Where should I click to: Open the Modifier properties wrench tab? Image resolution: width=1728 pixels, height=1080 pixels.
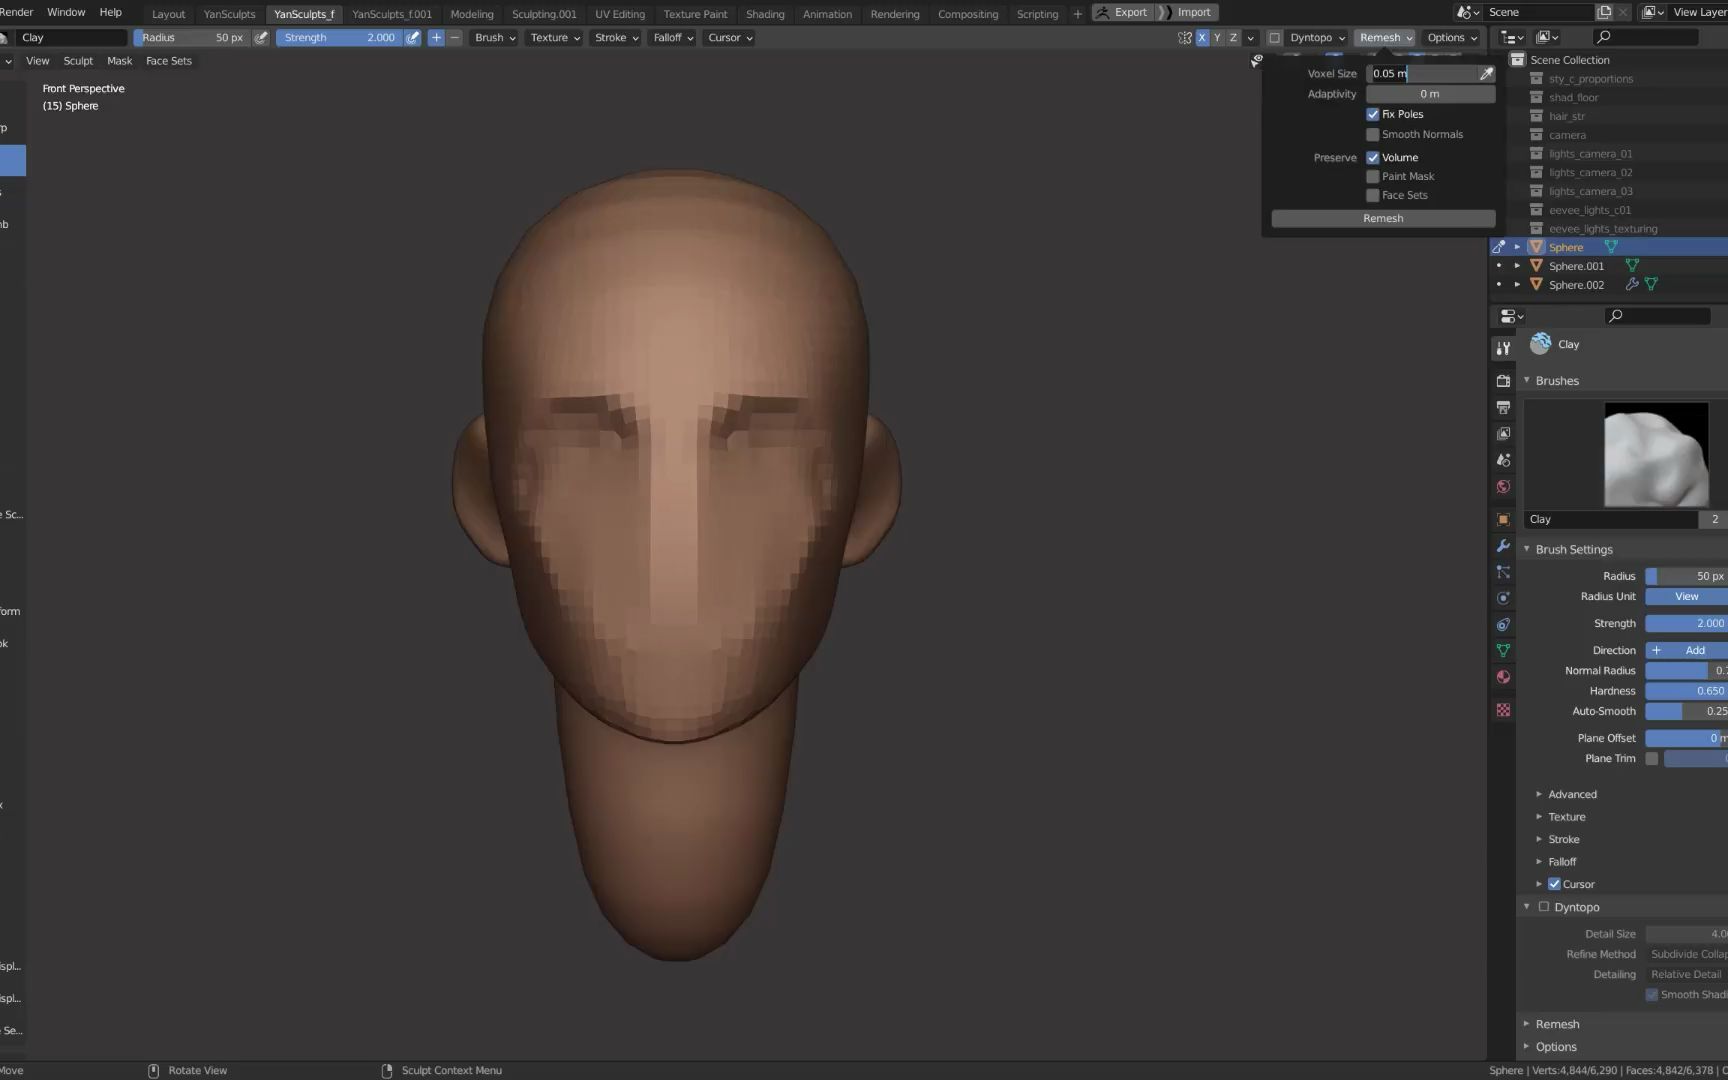pyautogui.click(x=1503, y=546)
